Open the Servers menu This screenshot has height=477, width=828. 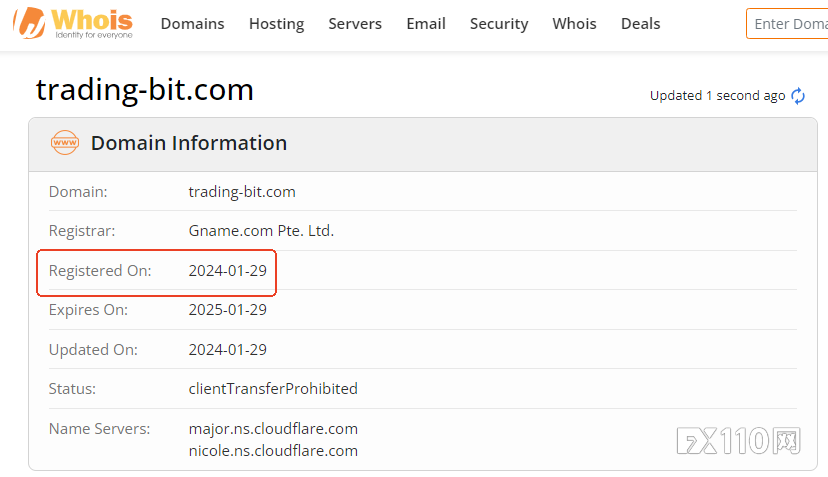tap(355, 24)
